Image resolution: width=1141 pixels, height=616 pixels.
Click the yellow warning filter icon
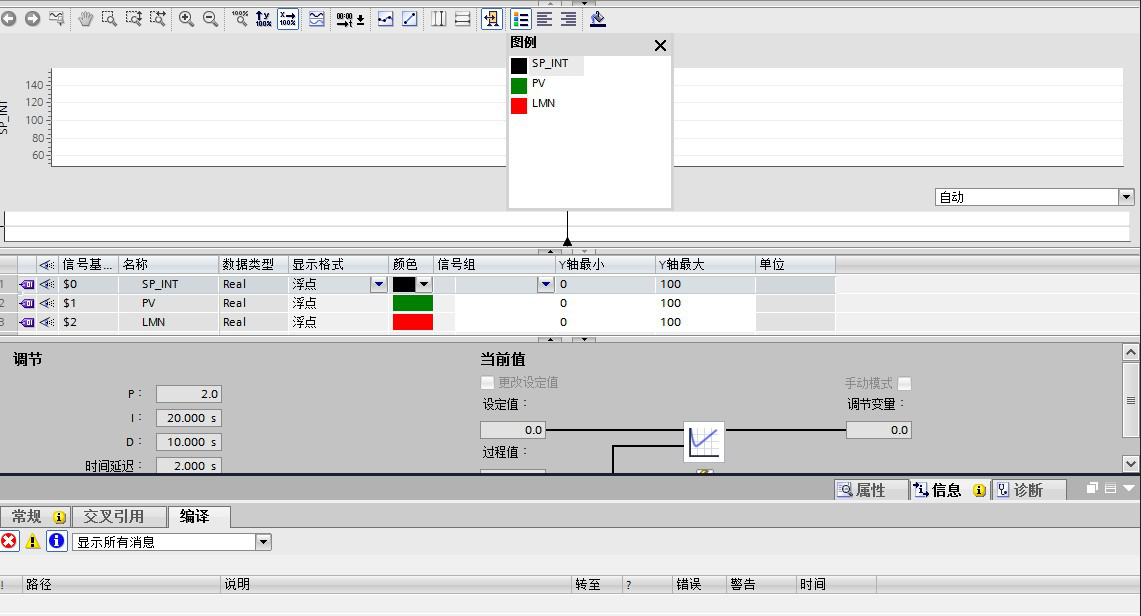[x=33, y=541]
